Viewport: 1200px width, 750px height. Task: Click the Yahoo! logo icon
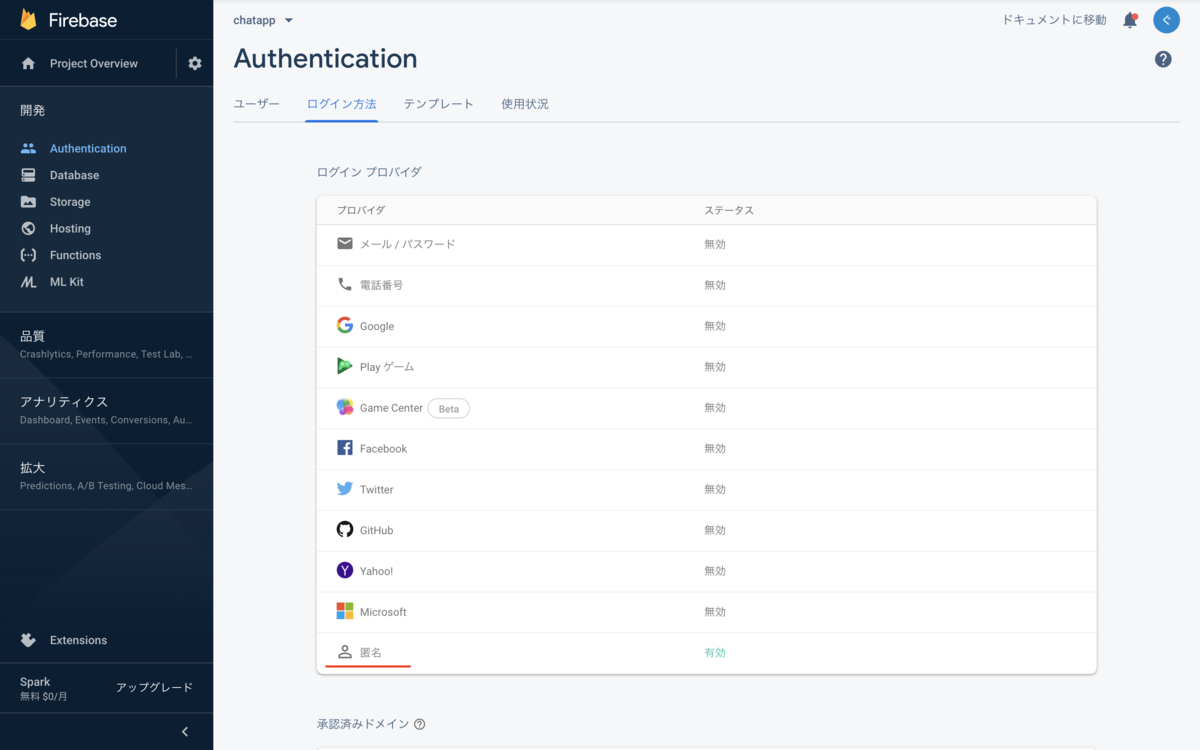(x=345, y=570)
